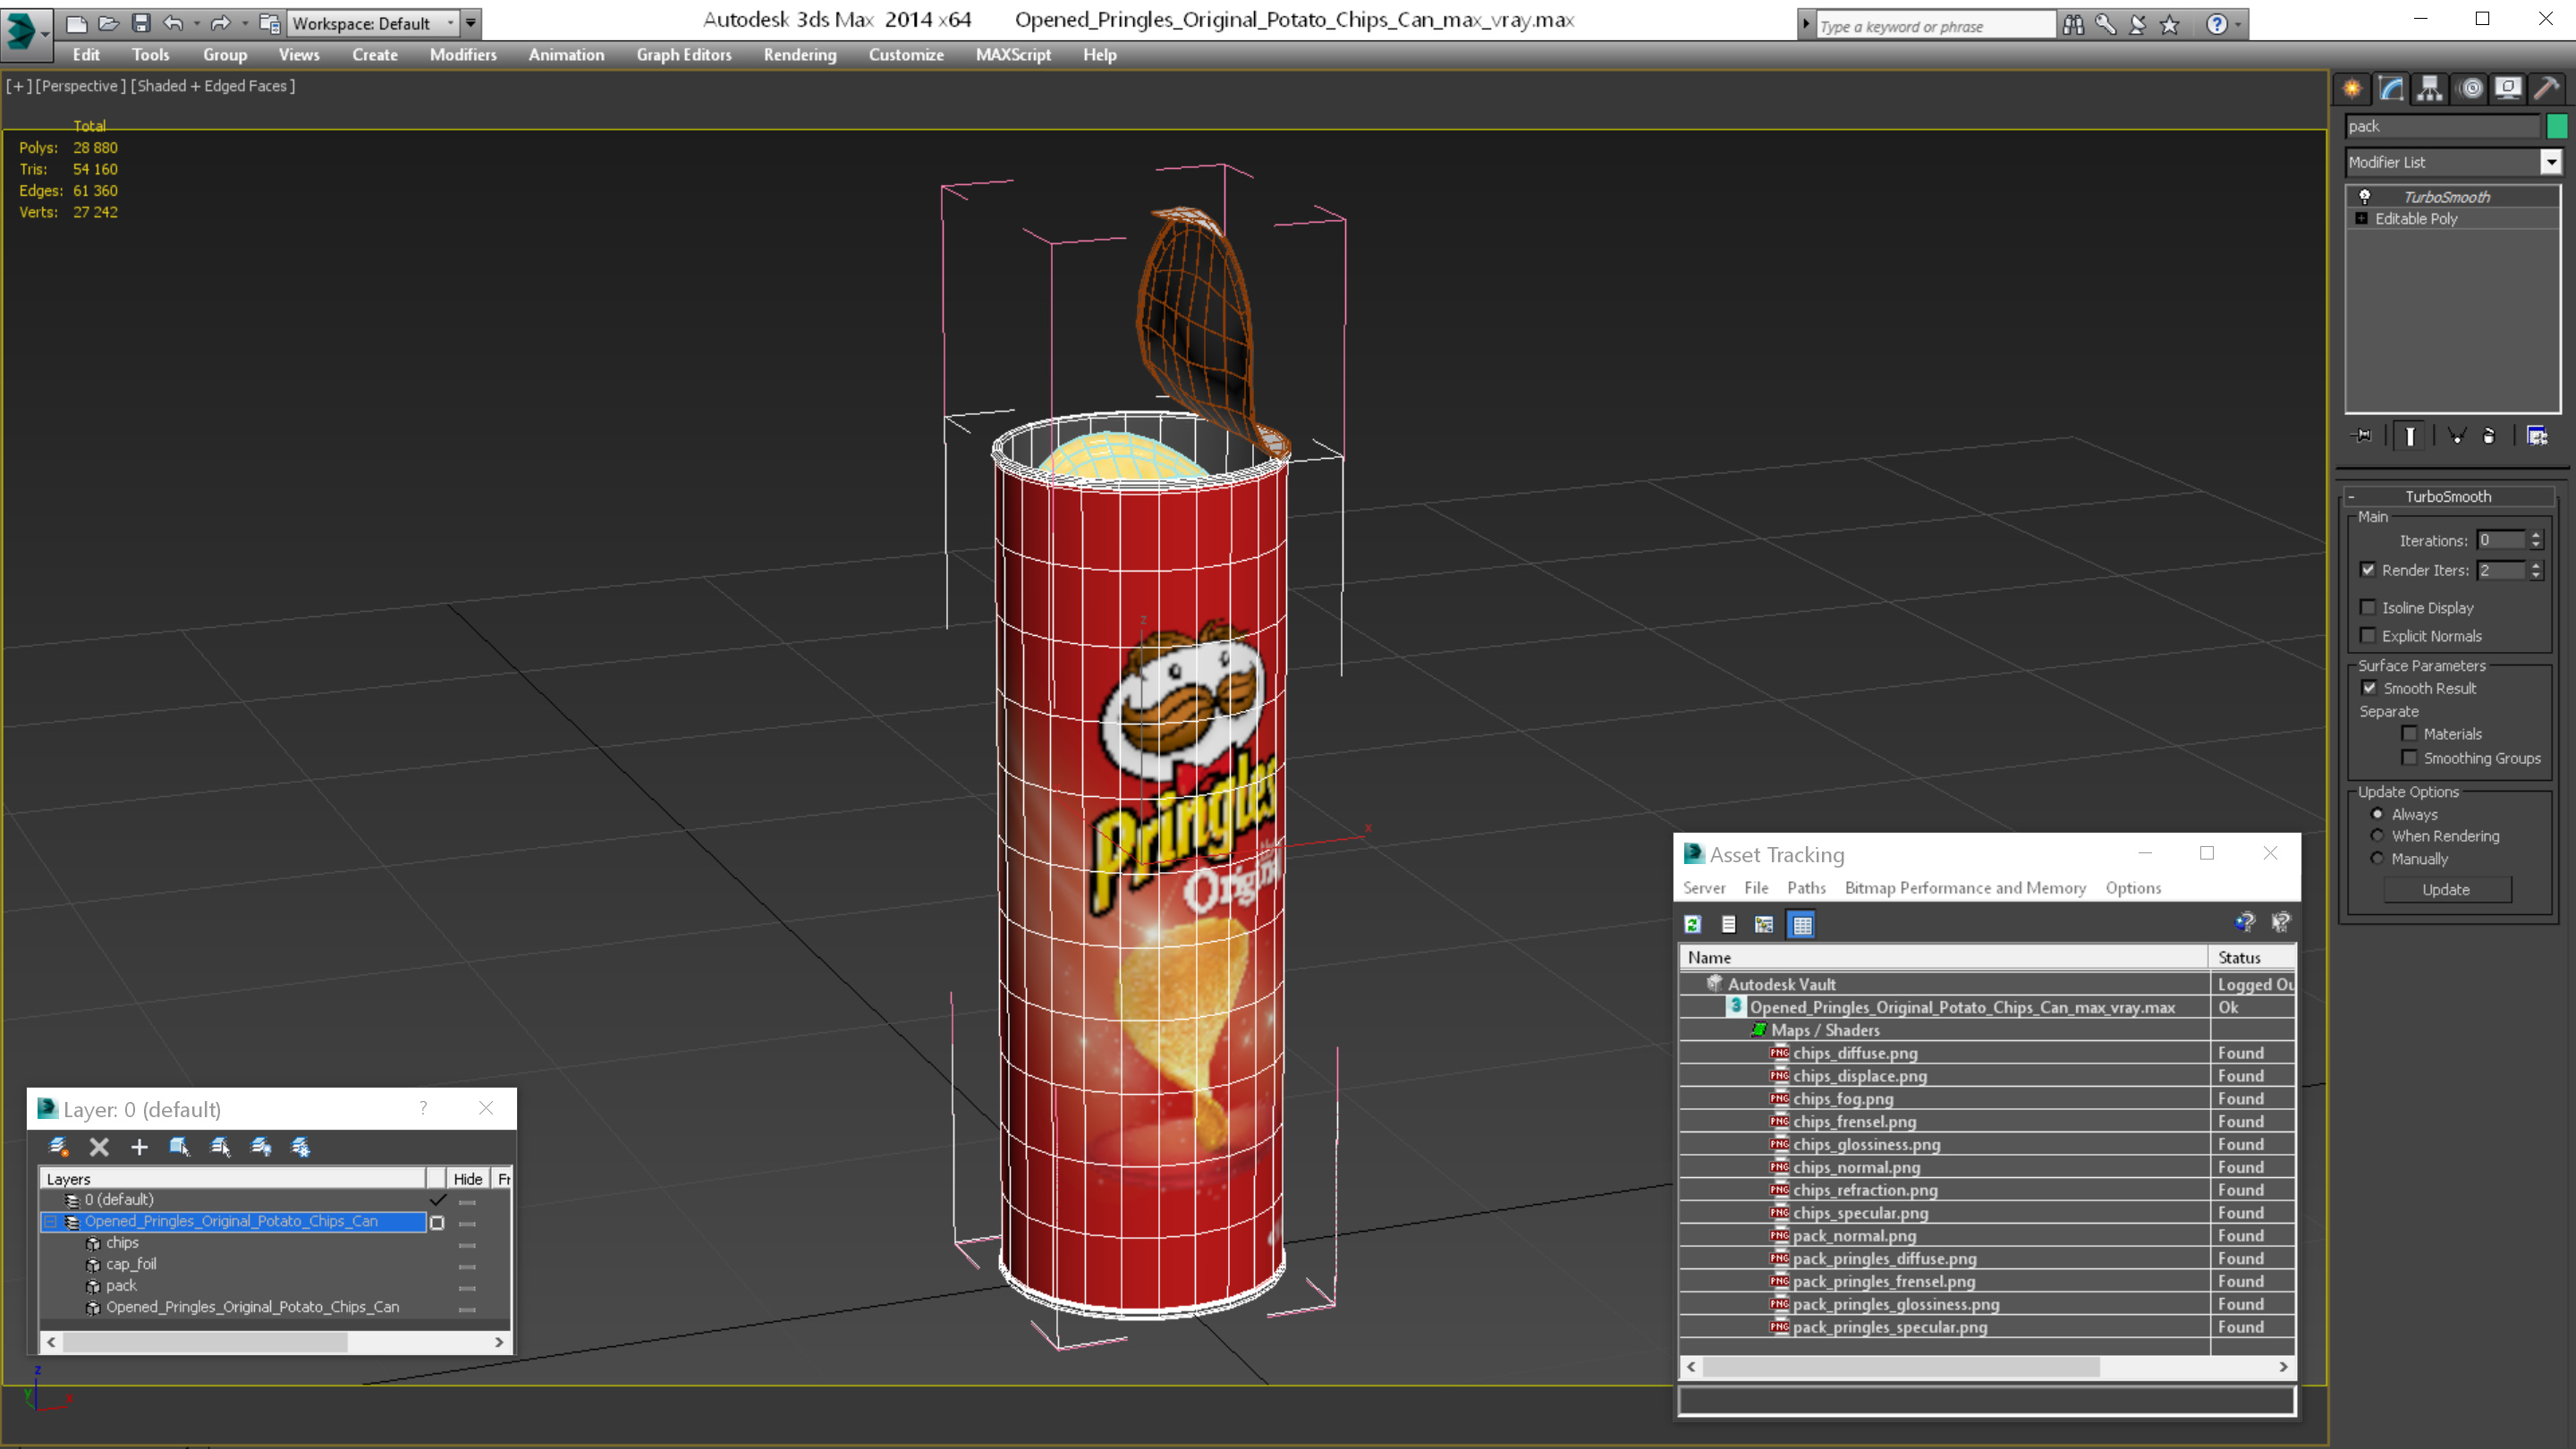Screen dimensions: 2576x1449
Task: Open the Motion command panel tab
Action: point(2470,88)
